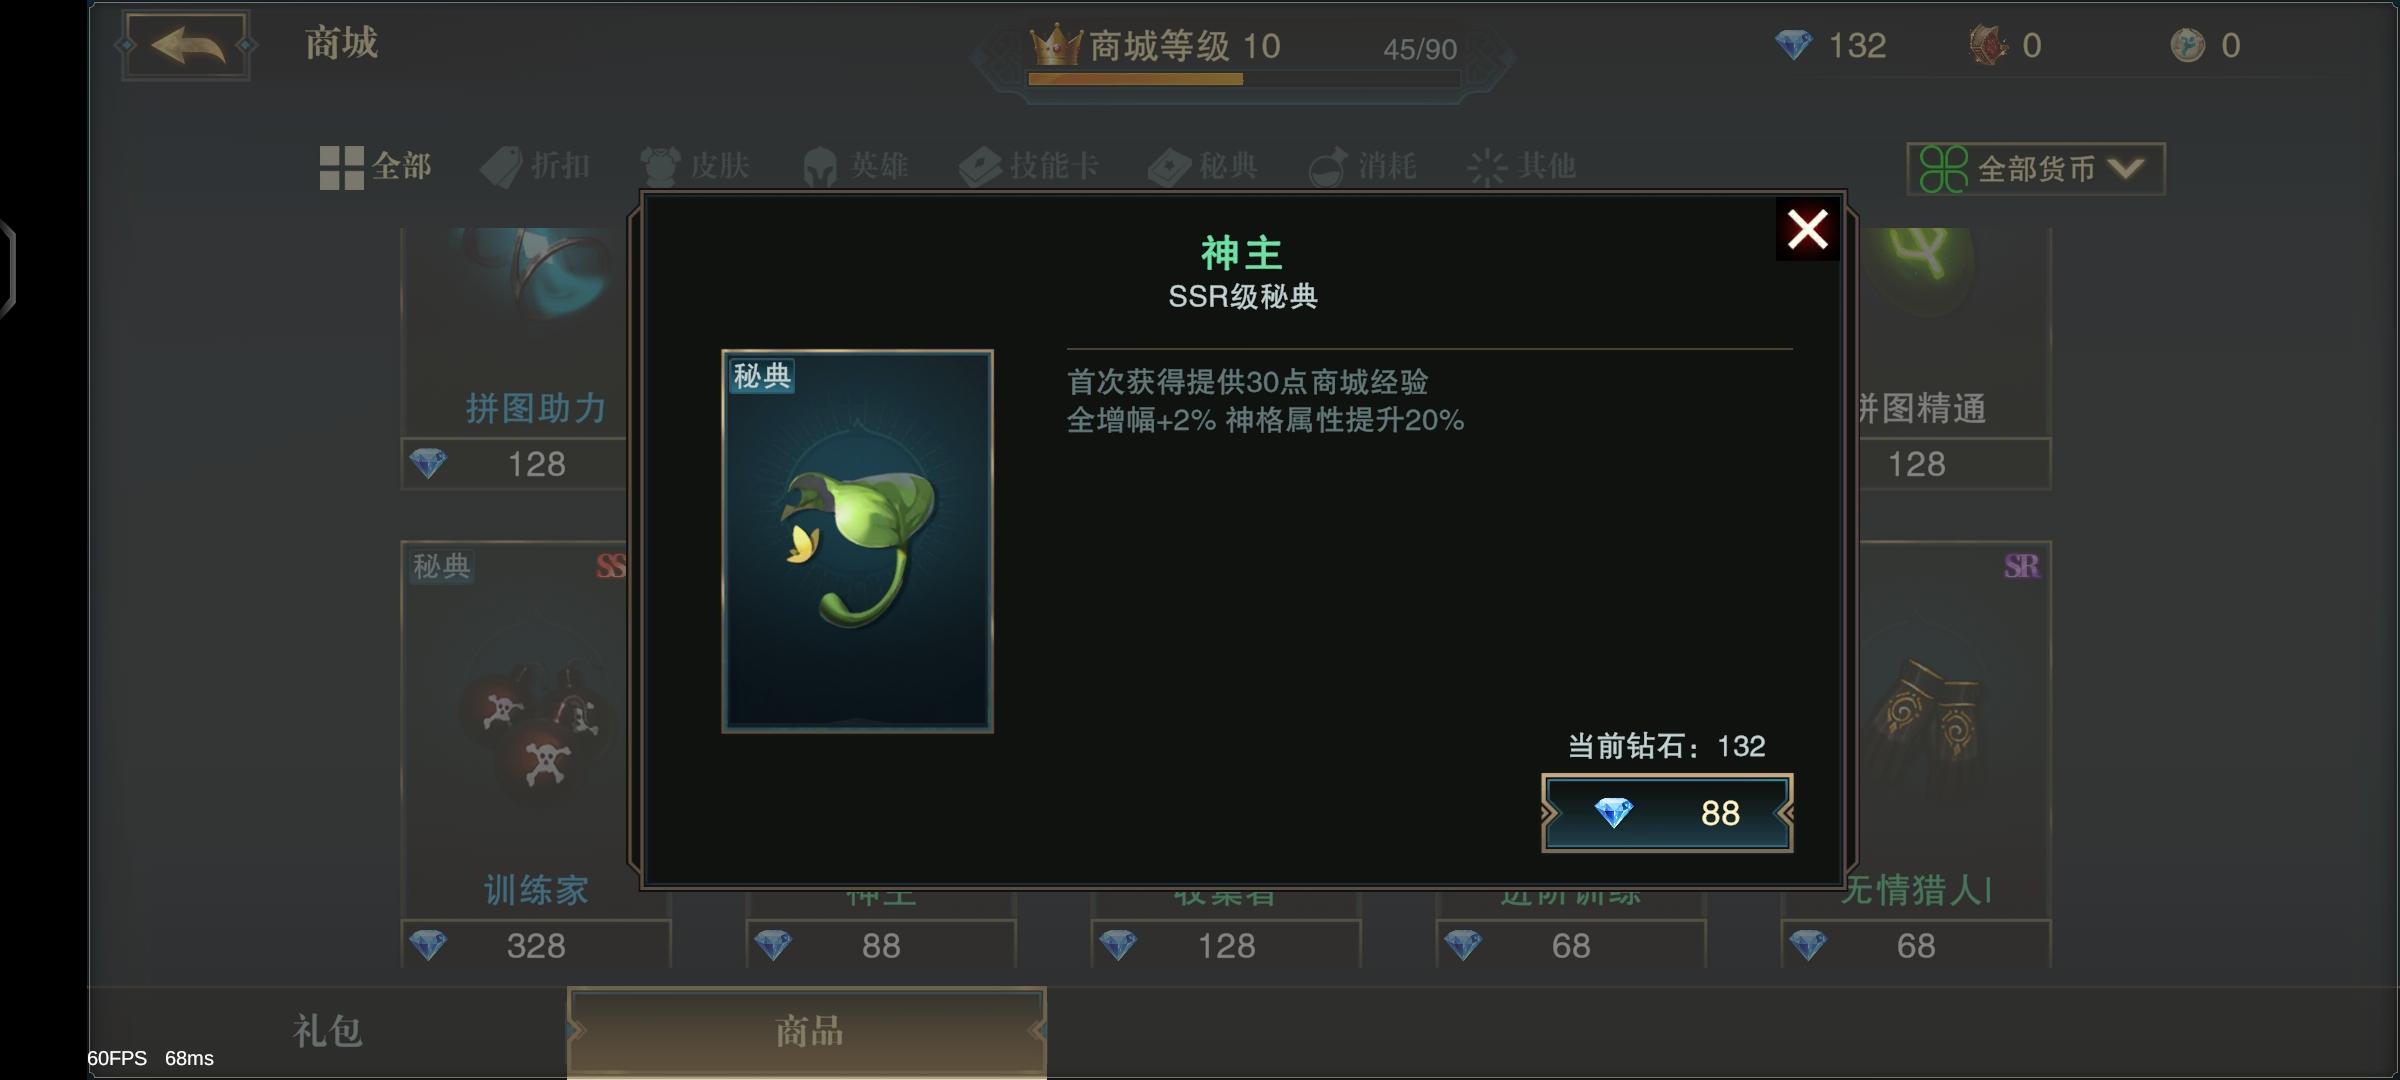The image size is (2400, 1080).
Task: Select the 皮肤 skin filter
Action: pyautogui.click(x=695, y=166)
